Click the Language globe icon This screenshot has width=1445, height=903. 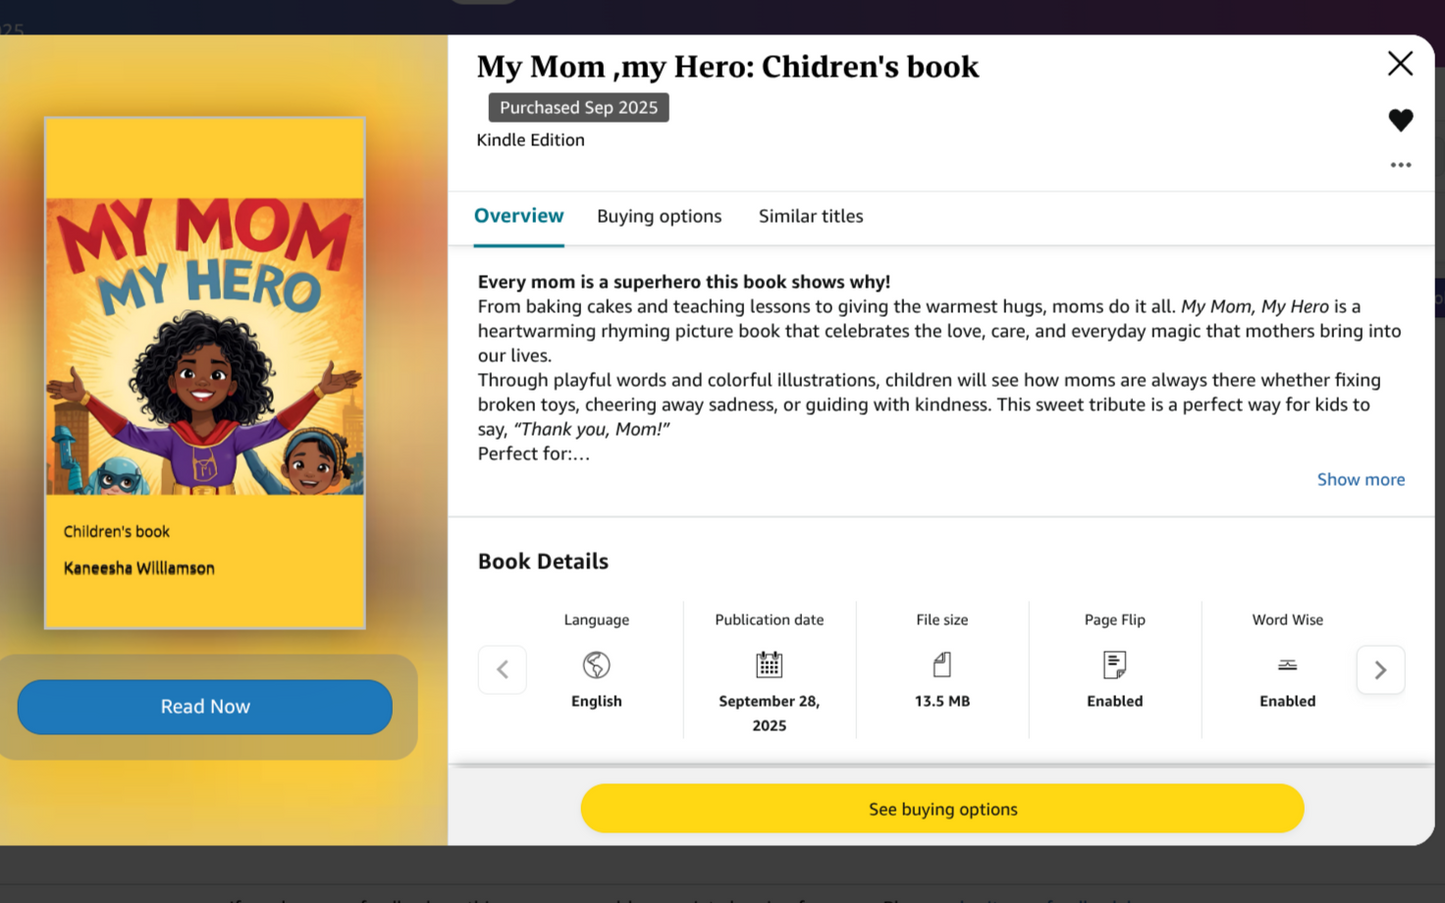click(x=596, y=663)
